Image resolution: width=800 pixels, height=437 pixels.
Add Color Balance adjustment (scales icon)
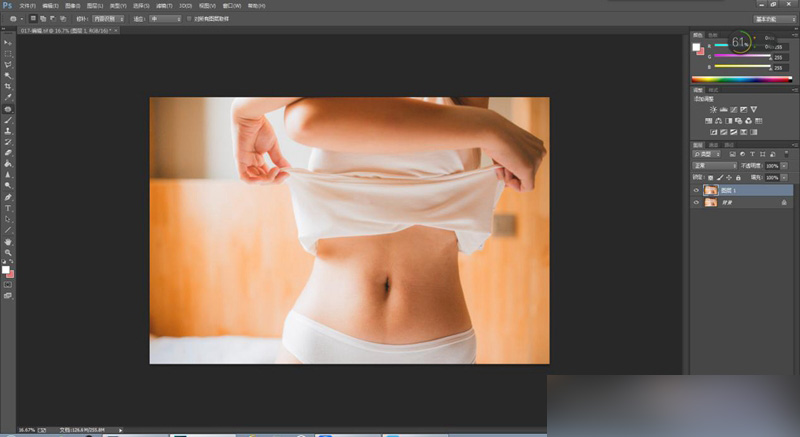click(718, 121)
